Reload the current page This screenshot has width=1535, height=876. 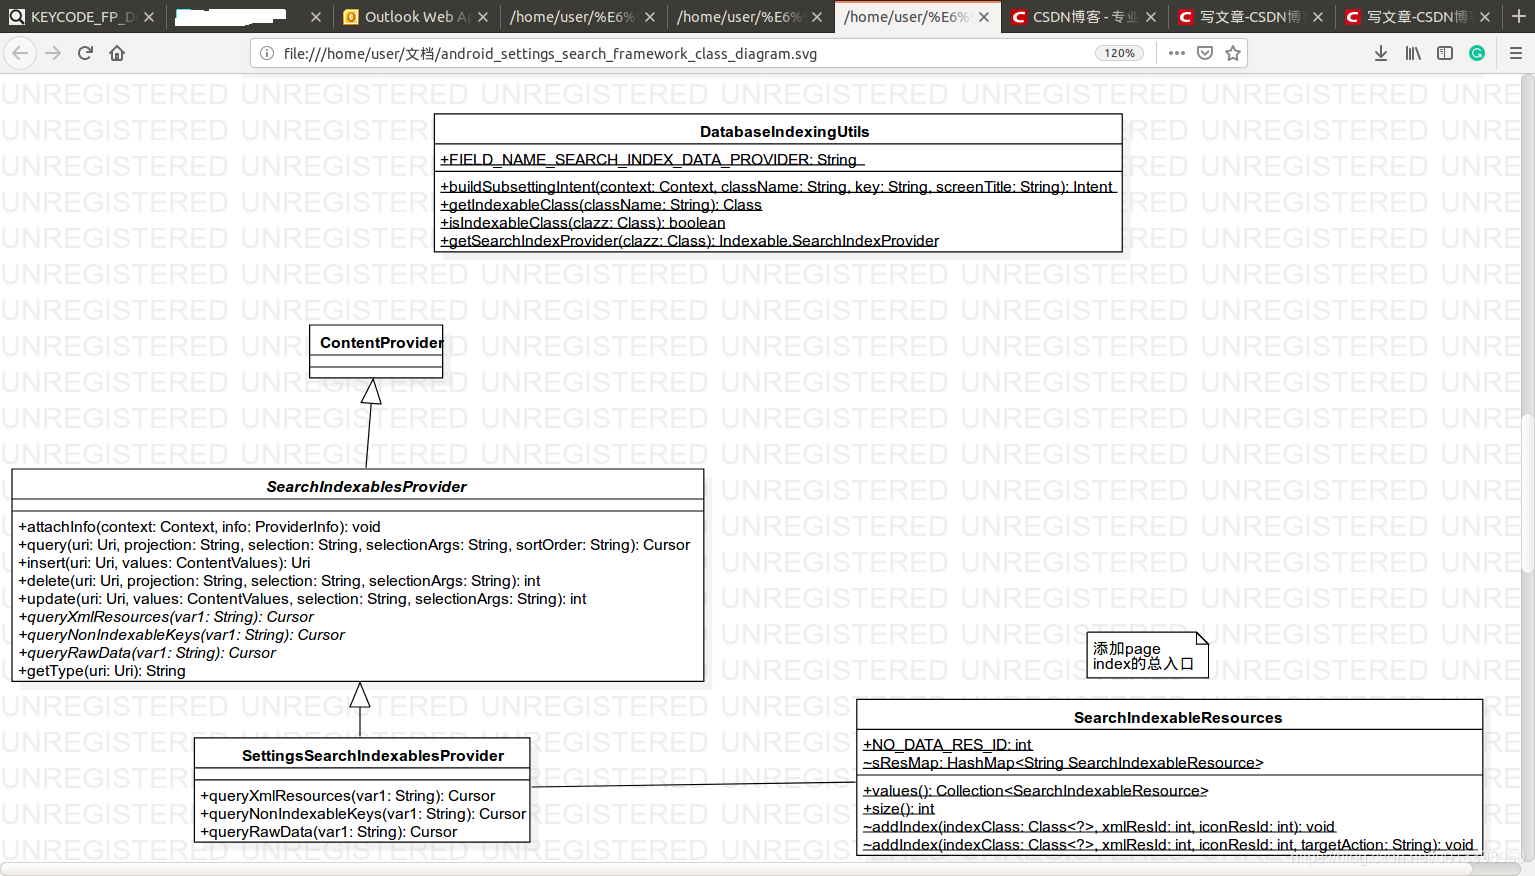pos(85,53)
